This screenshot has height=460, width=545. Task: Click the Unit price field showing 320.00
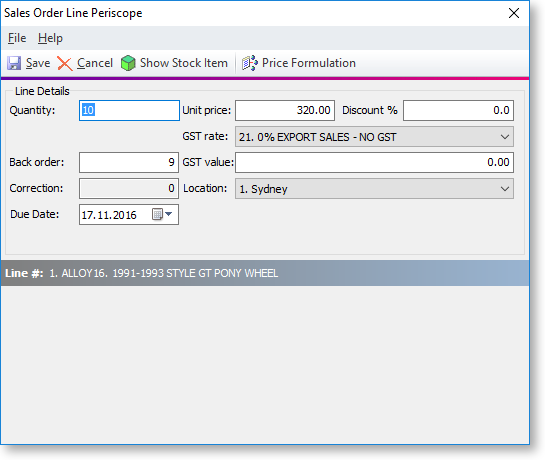pyautogui.click(x=285, y=111)
